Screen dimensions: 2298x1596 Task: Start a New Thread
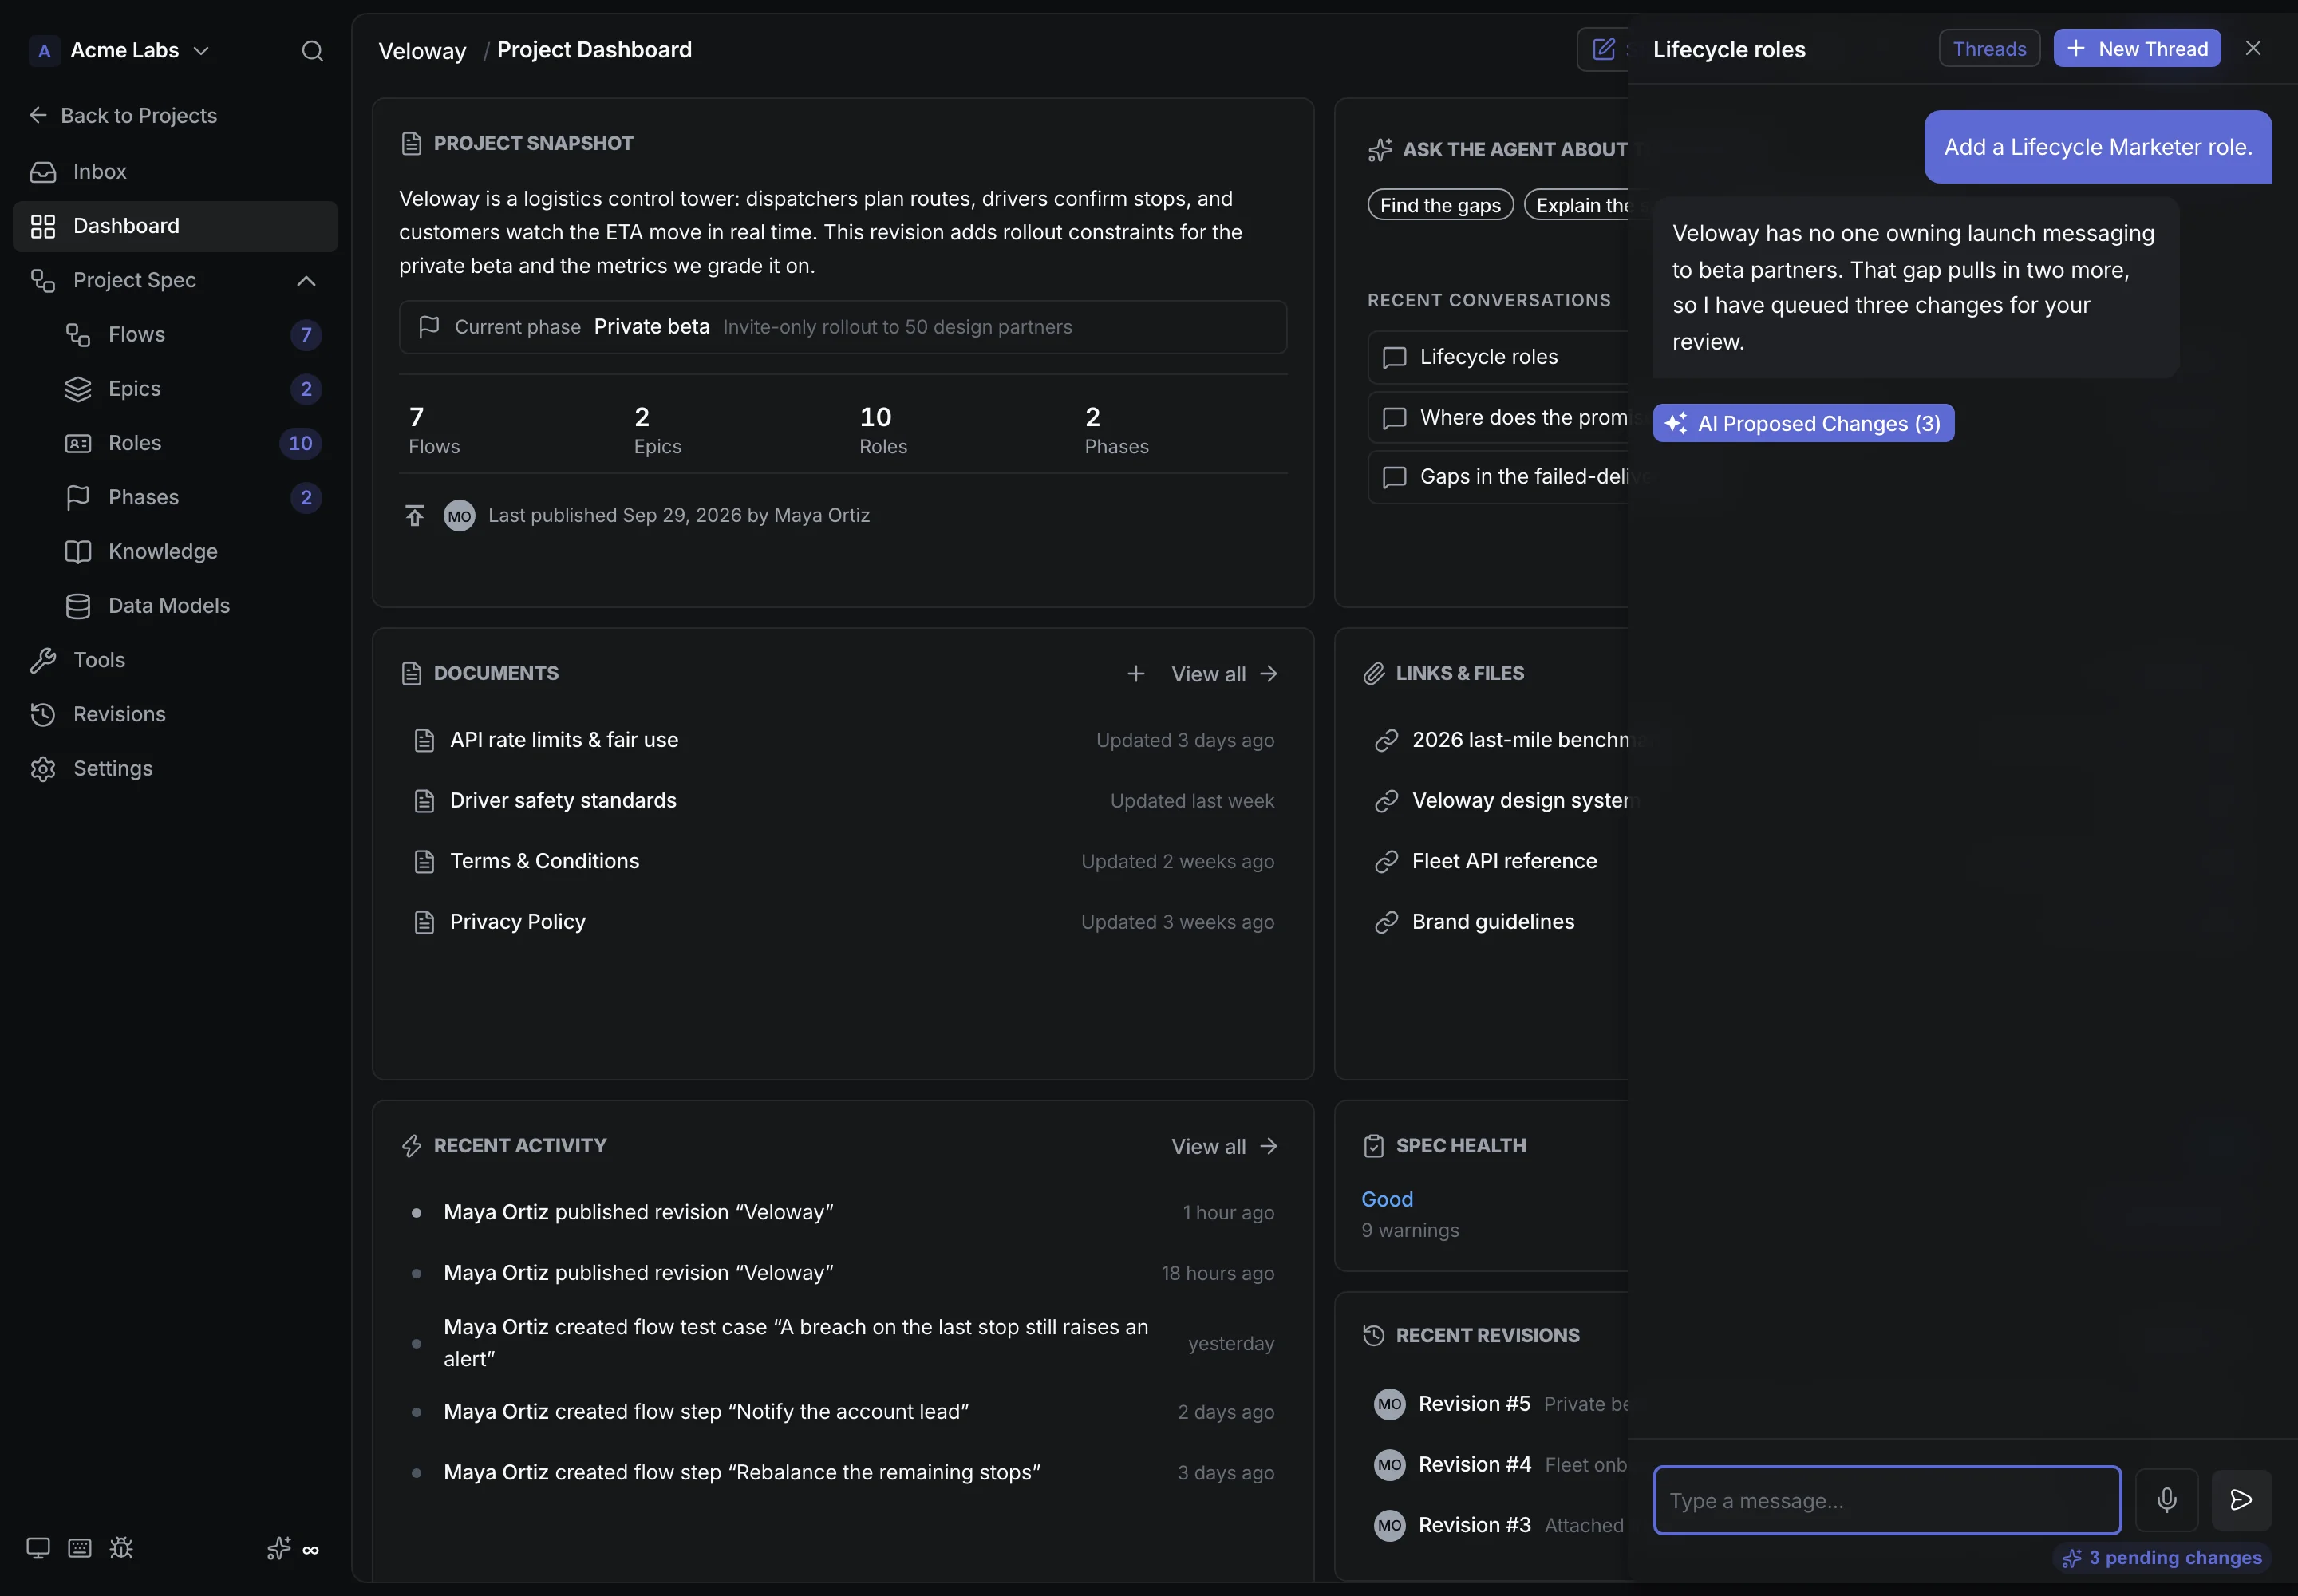coord(2137,49)
